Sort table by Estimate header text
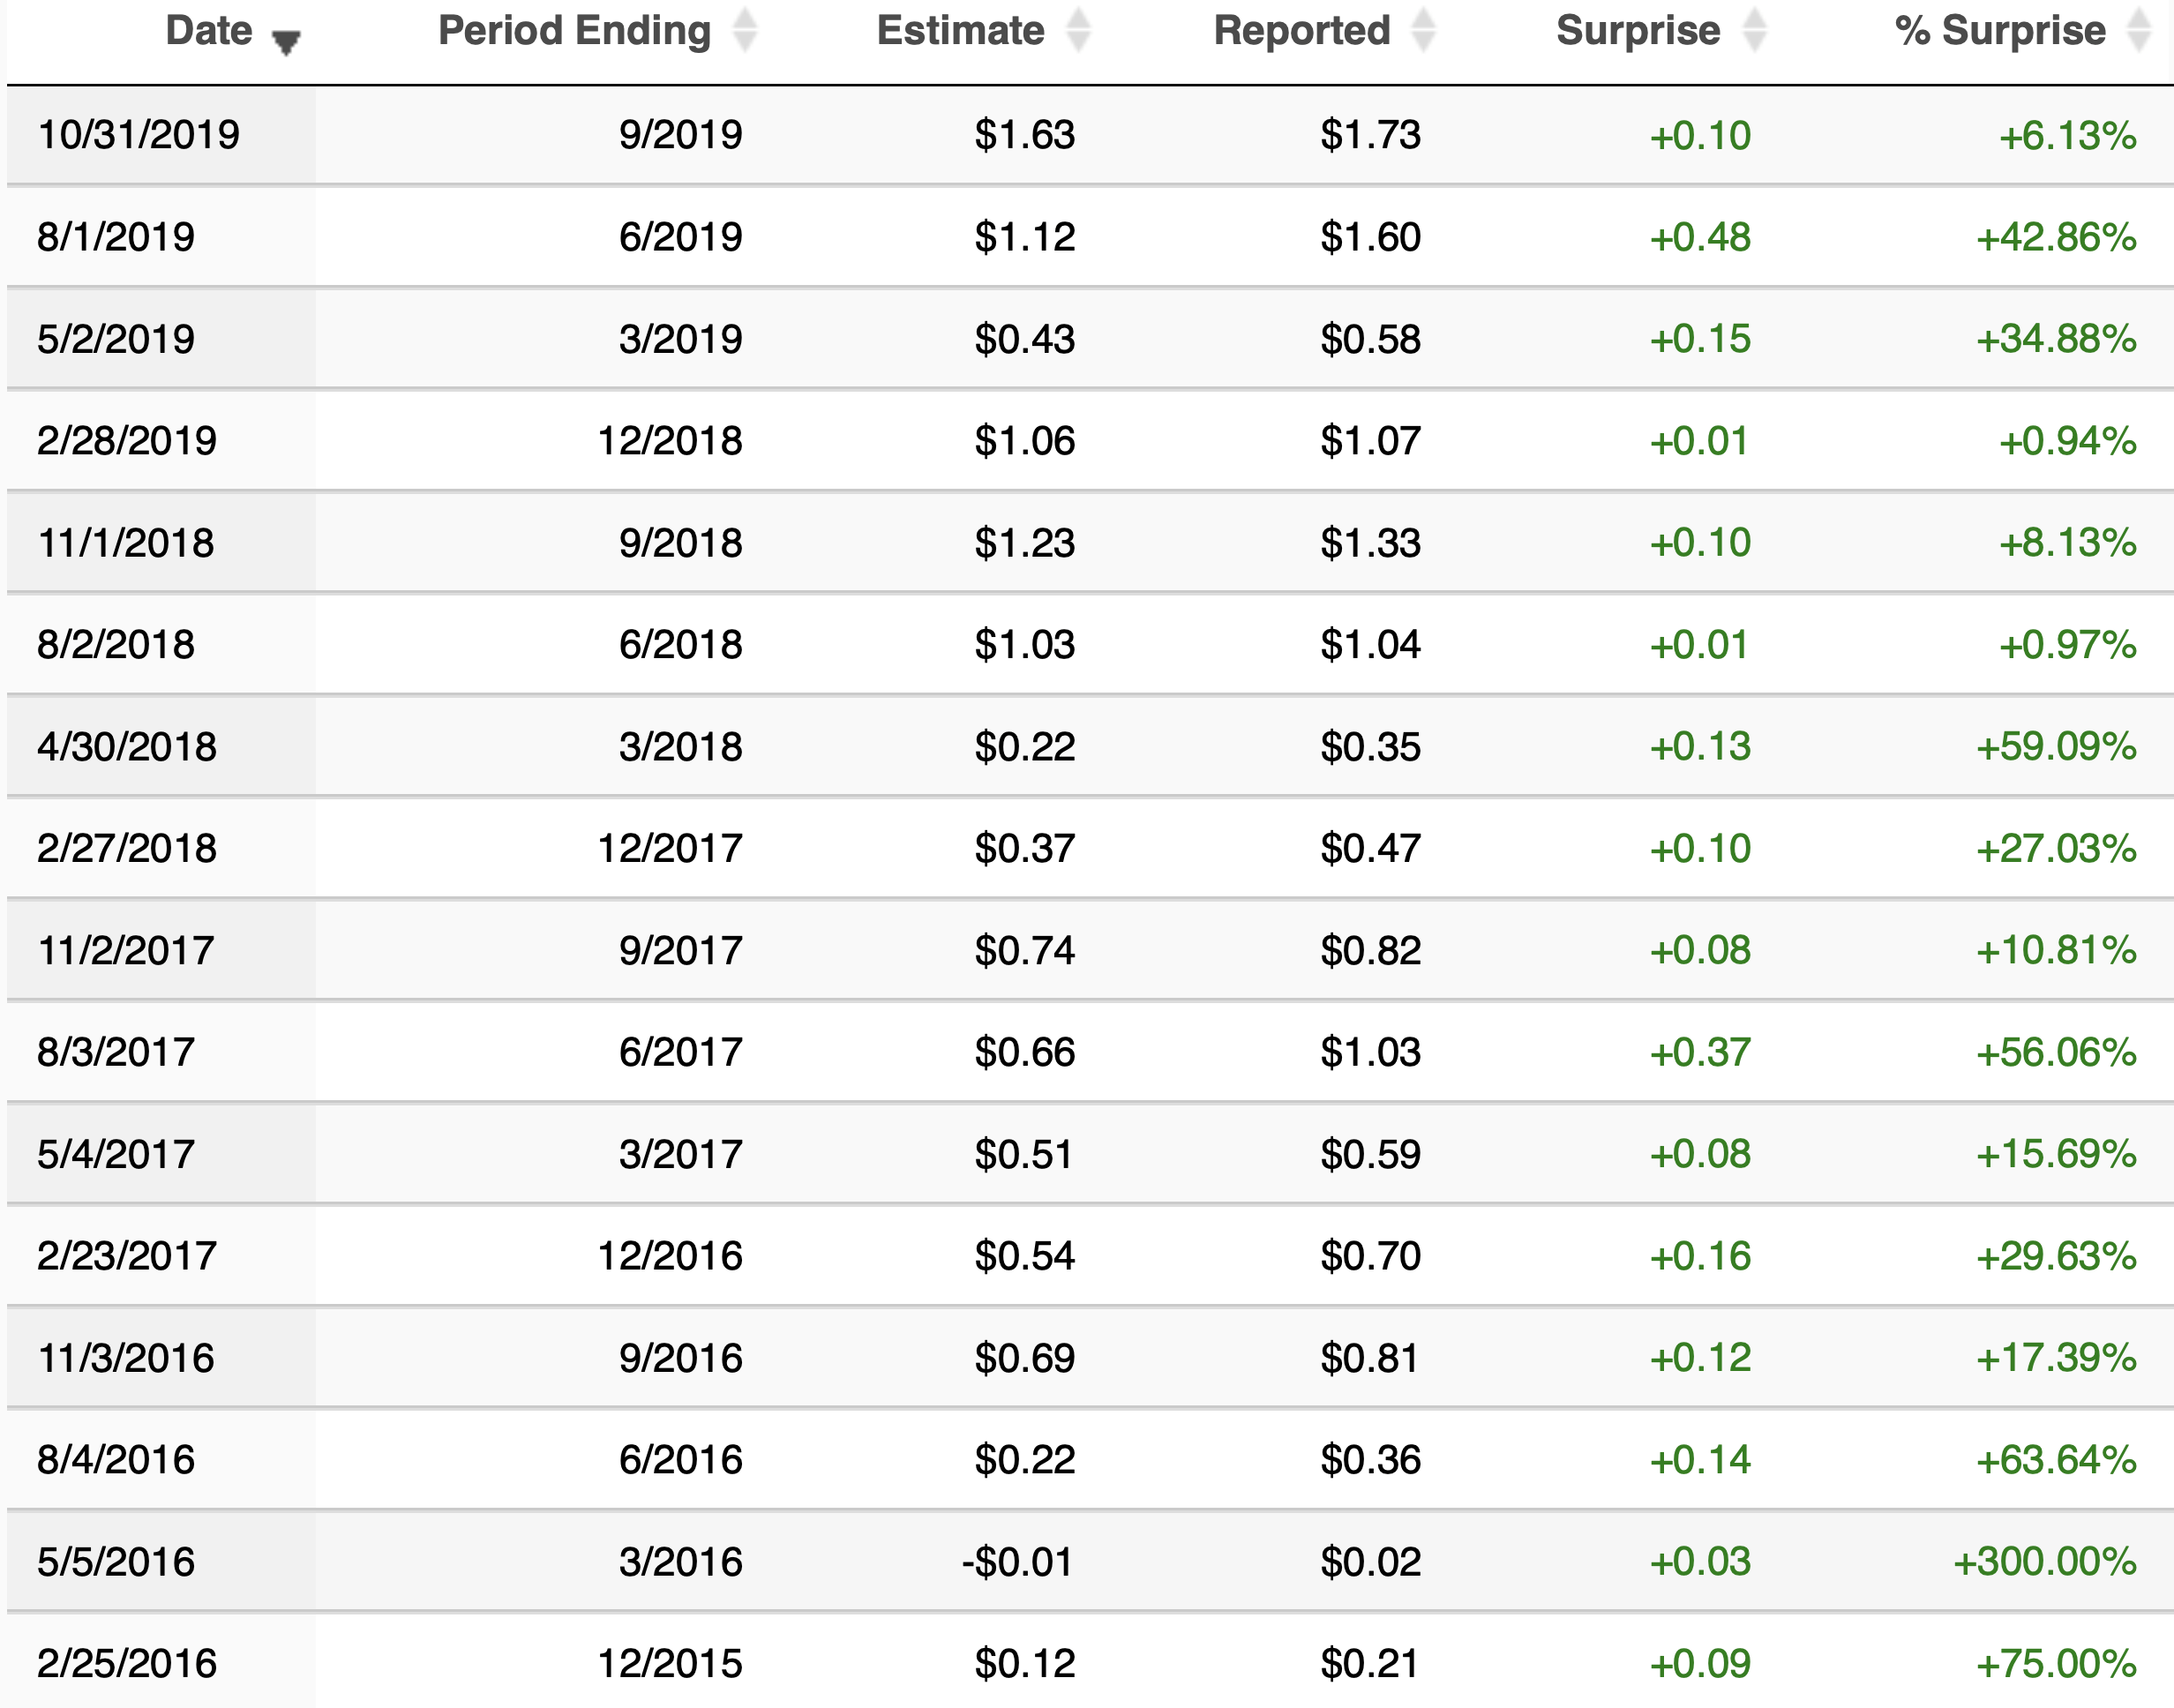This screenshot has height=1708, width=2174. 961,31
